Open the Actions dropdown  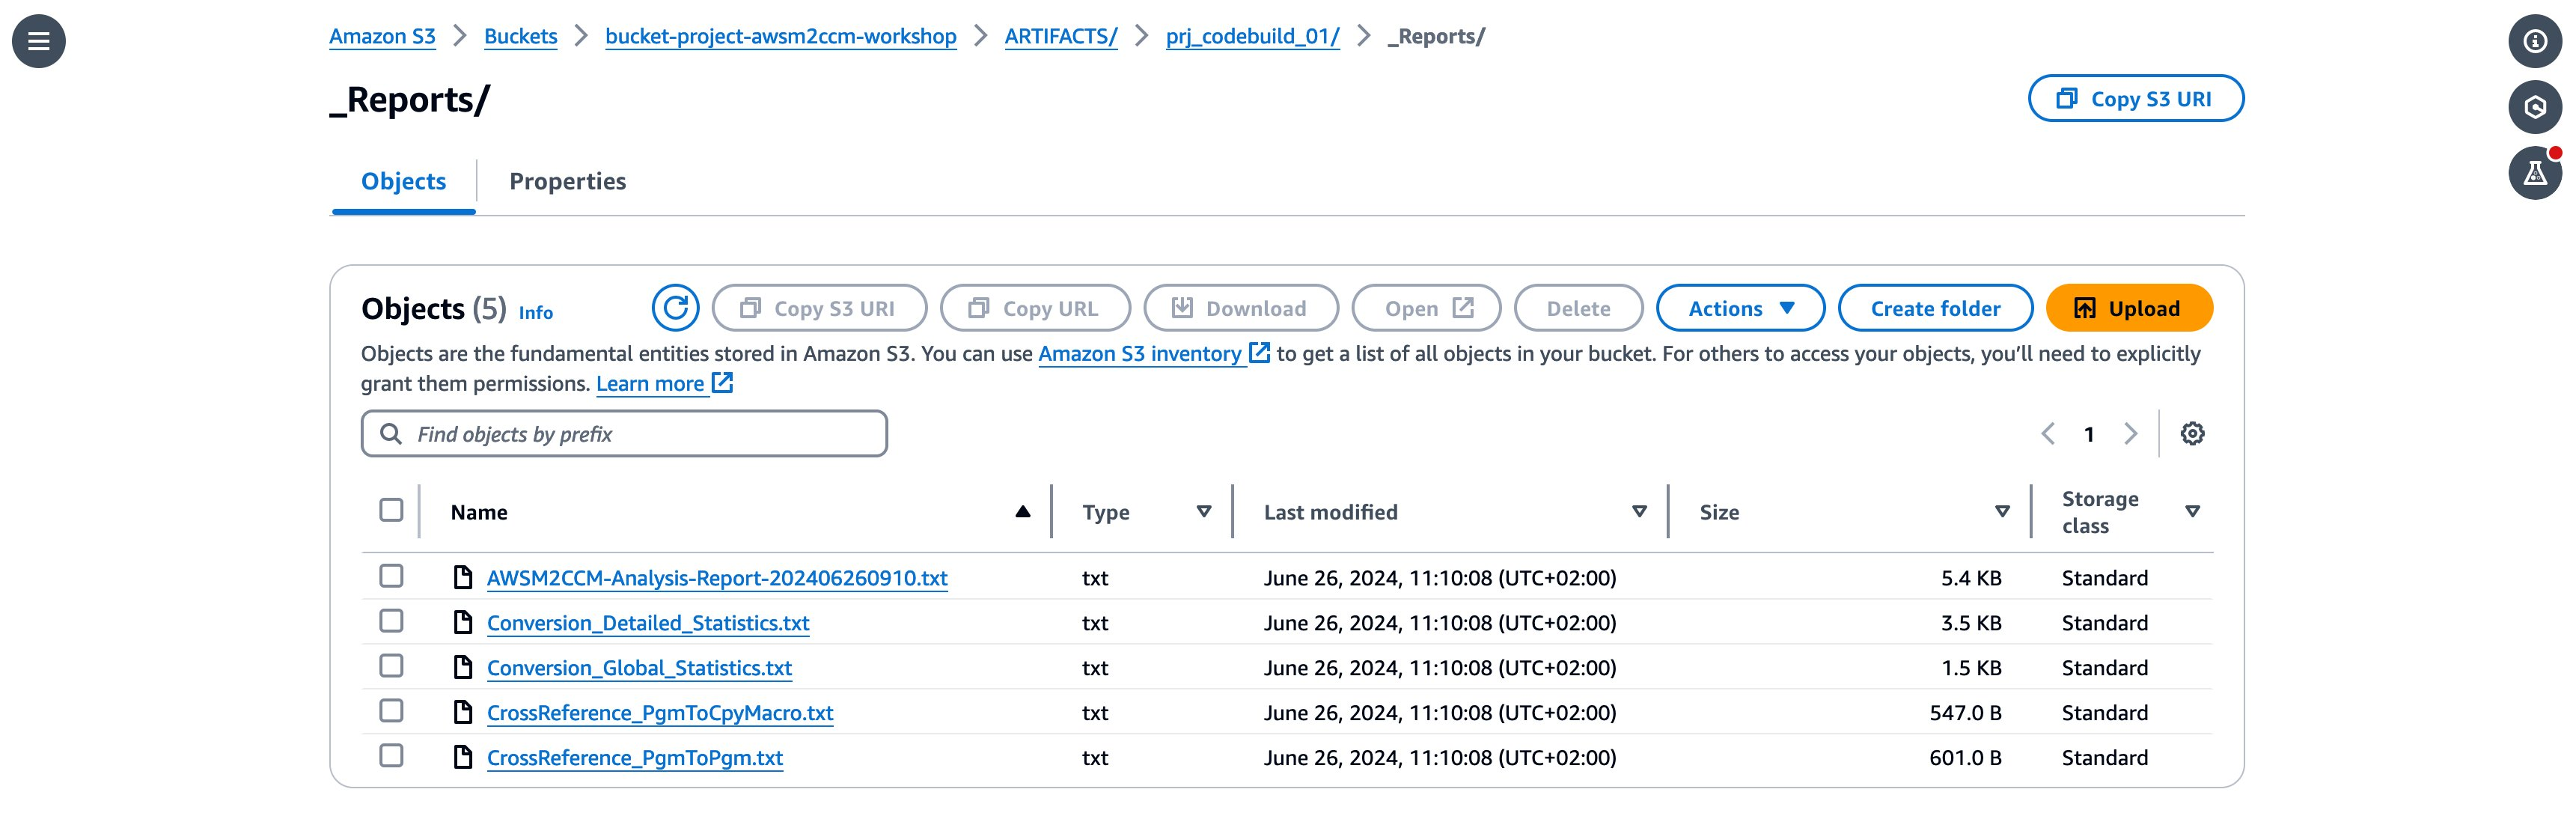pyautogui.click(x=1740, y=308)
